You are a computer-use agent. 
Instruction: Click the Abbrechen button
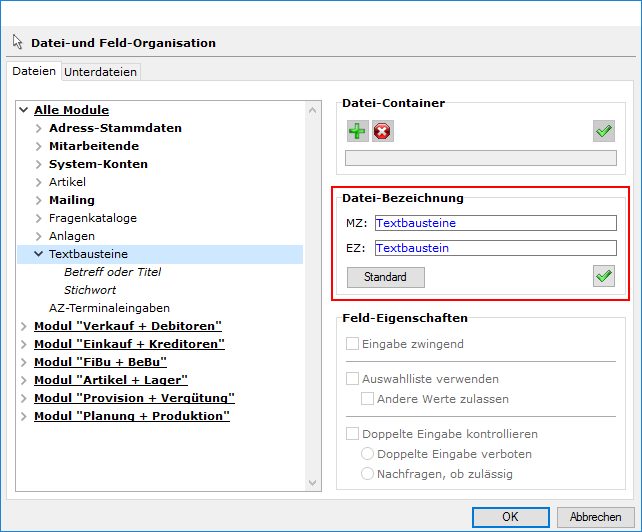[x=595, y=517]
